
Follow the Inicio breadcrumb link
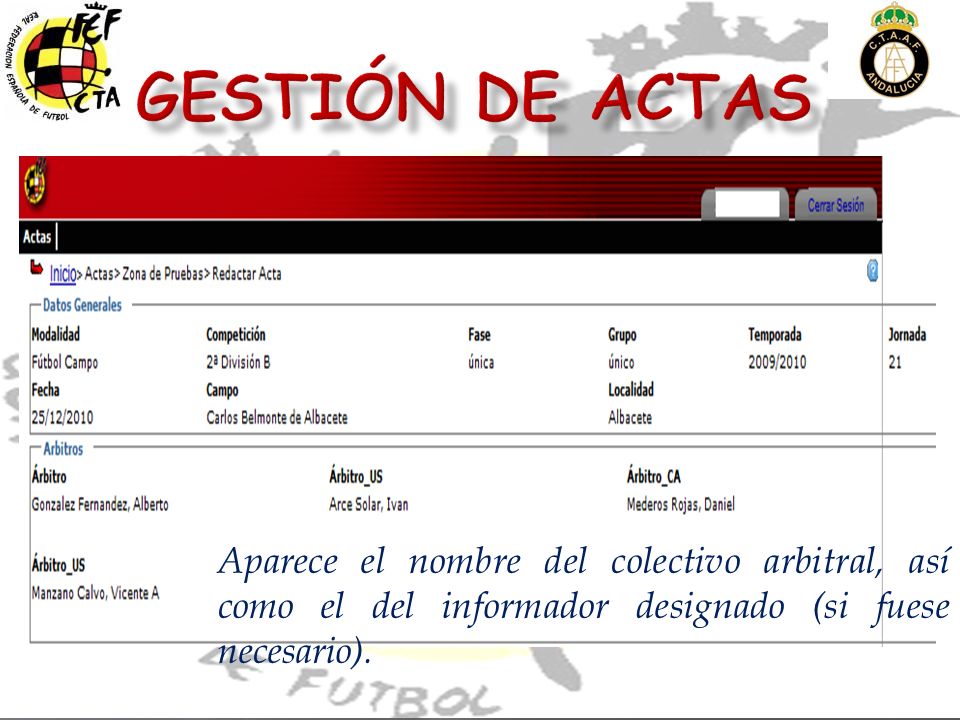(63, 274)
